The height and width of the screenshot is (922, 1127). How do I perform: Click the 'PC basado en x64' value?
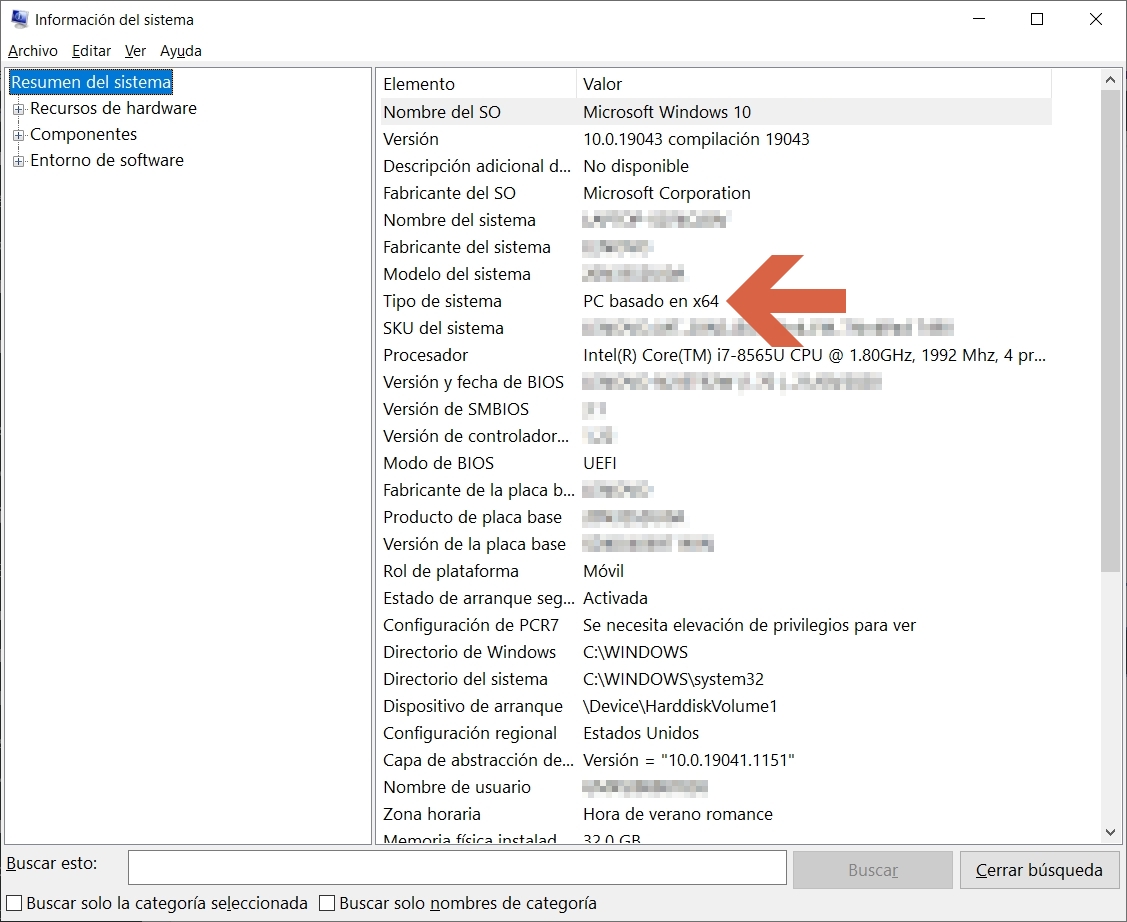coord(651,301)
